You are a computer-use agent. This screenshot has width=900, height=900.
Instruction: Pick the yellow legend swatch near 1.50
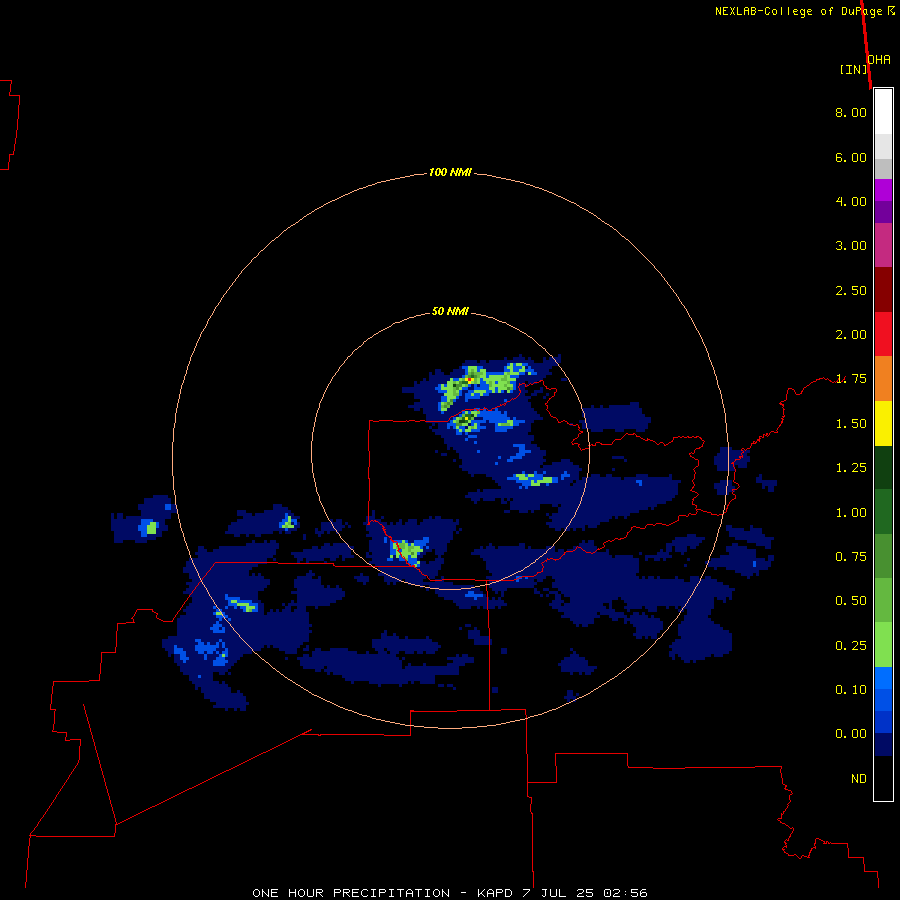[x=883, y=423]
